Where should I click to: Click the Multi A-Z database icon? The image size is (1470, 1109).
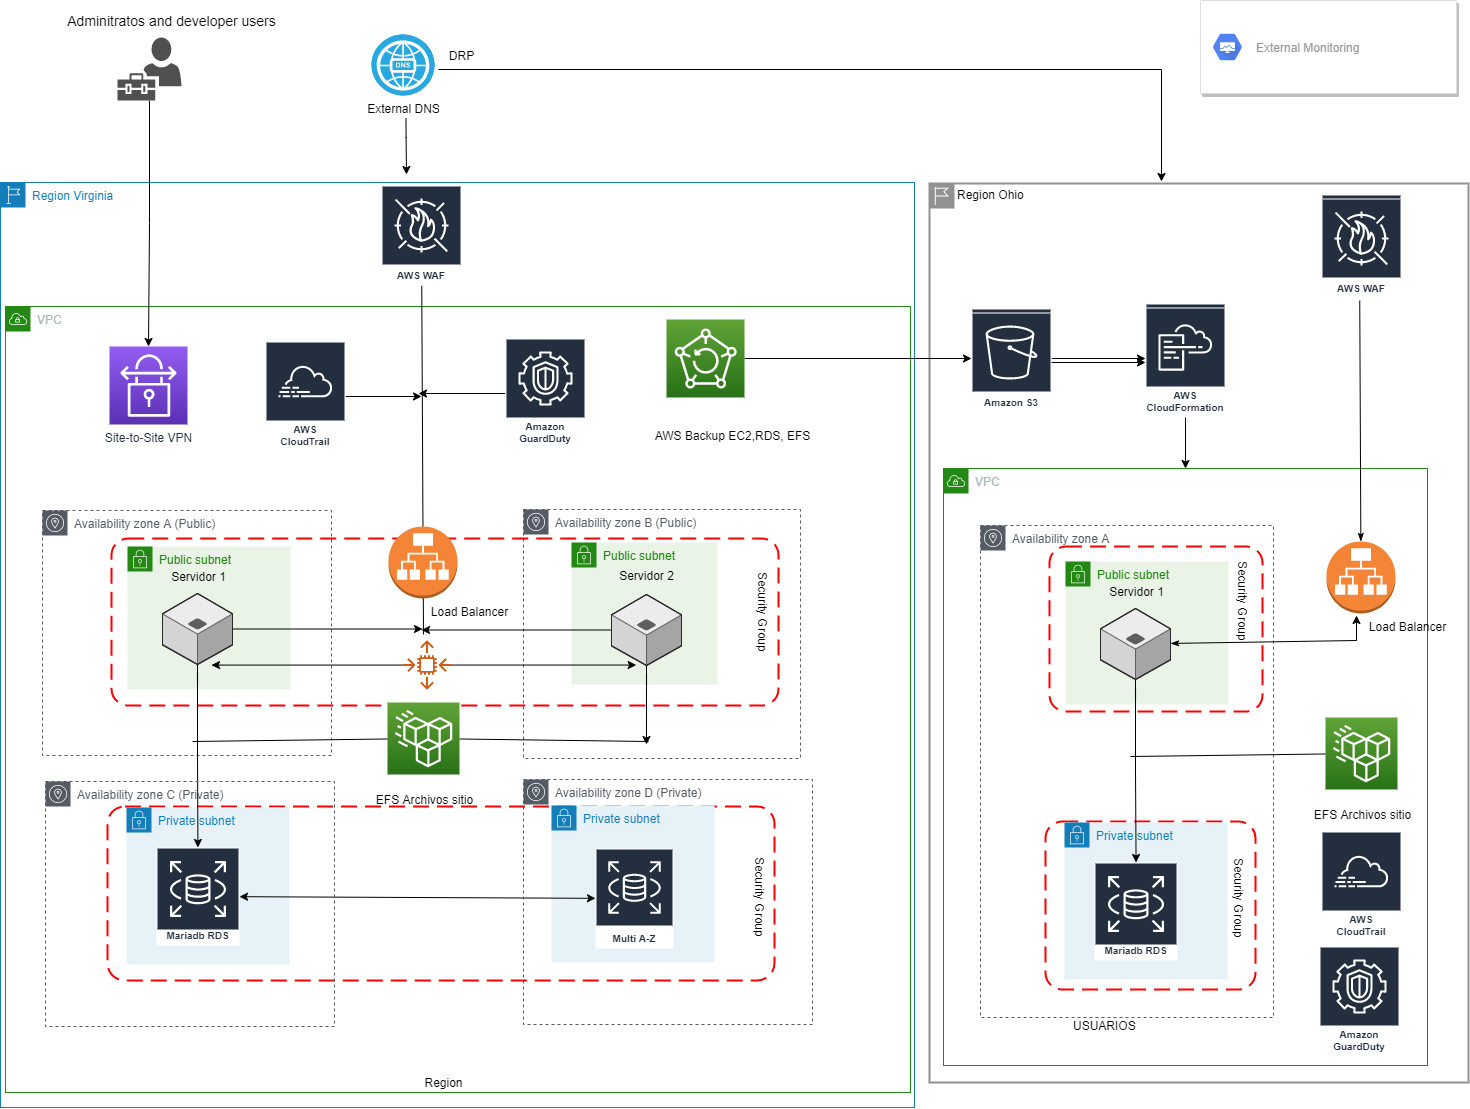coord(634,888)
